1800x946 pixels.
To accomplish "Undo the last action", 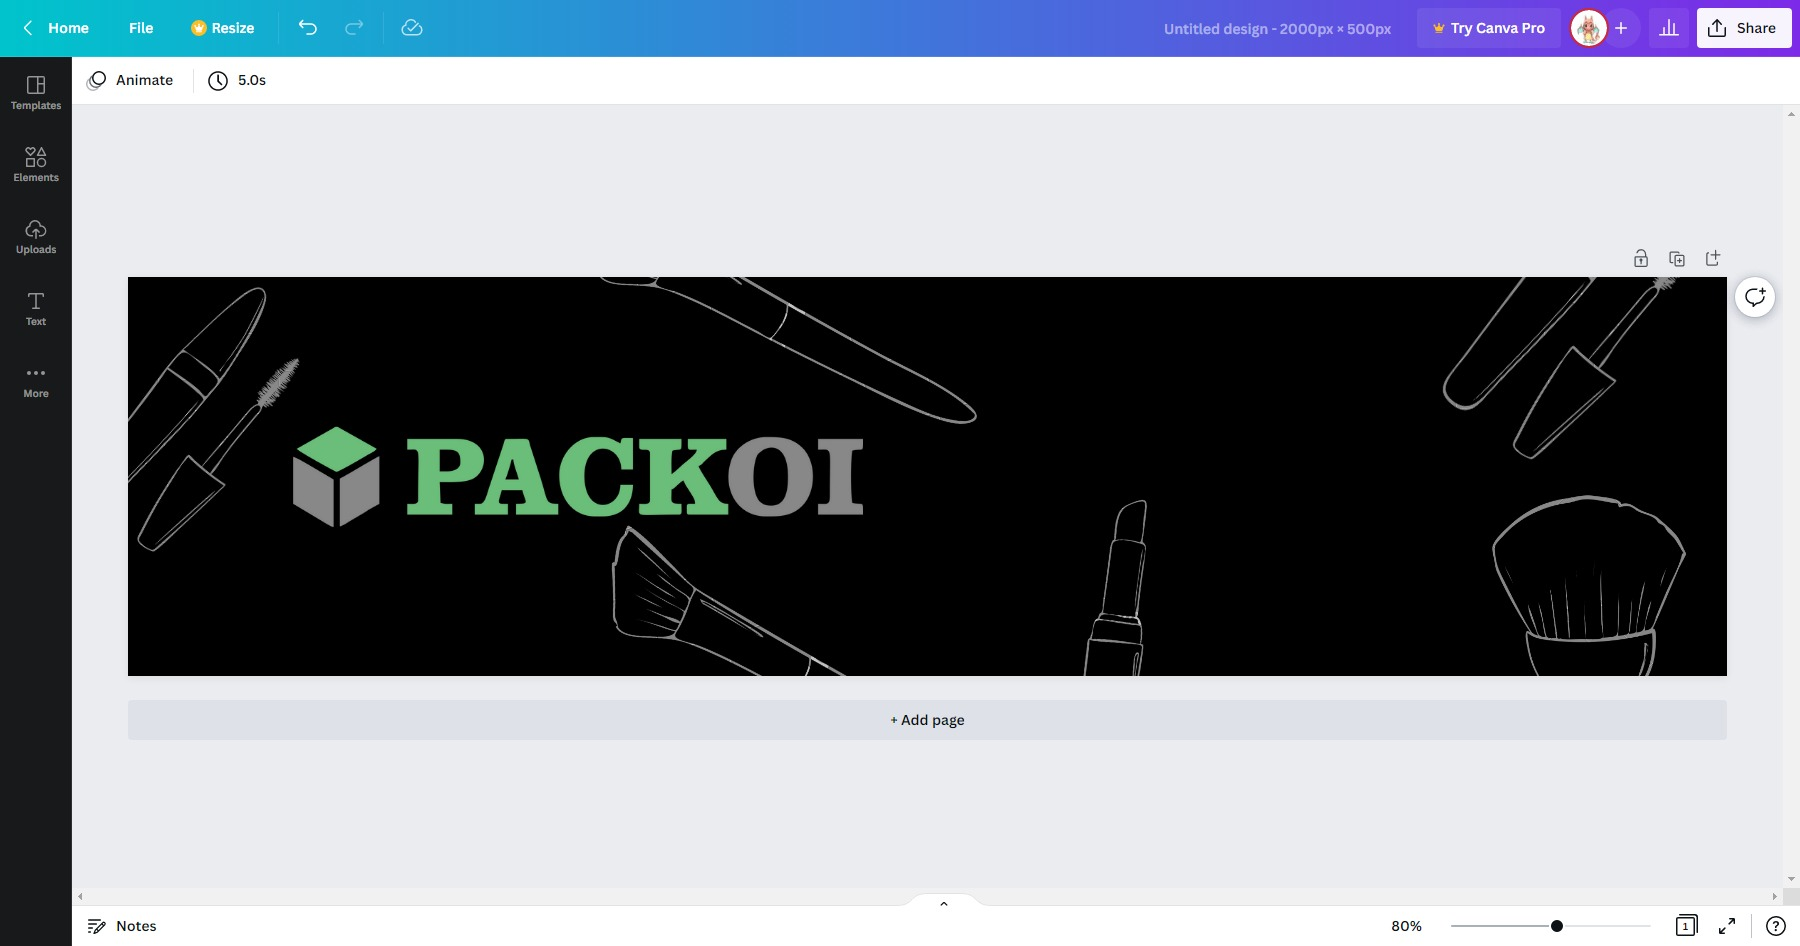I will (308, 28).
